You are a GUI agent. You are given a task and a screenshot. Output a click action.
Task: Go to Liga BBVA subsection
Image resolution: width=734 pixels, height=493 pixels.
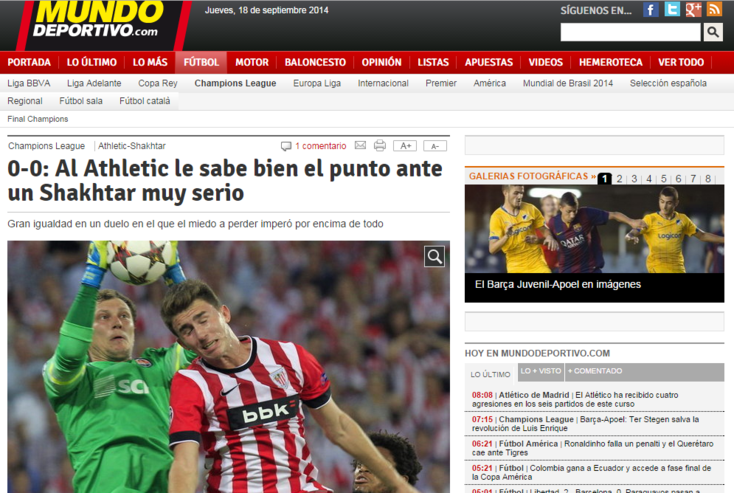pyautogui.click(x=29, y=83)
